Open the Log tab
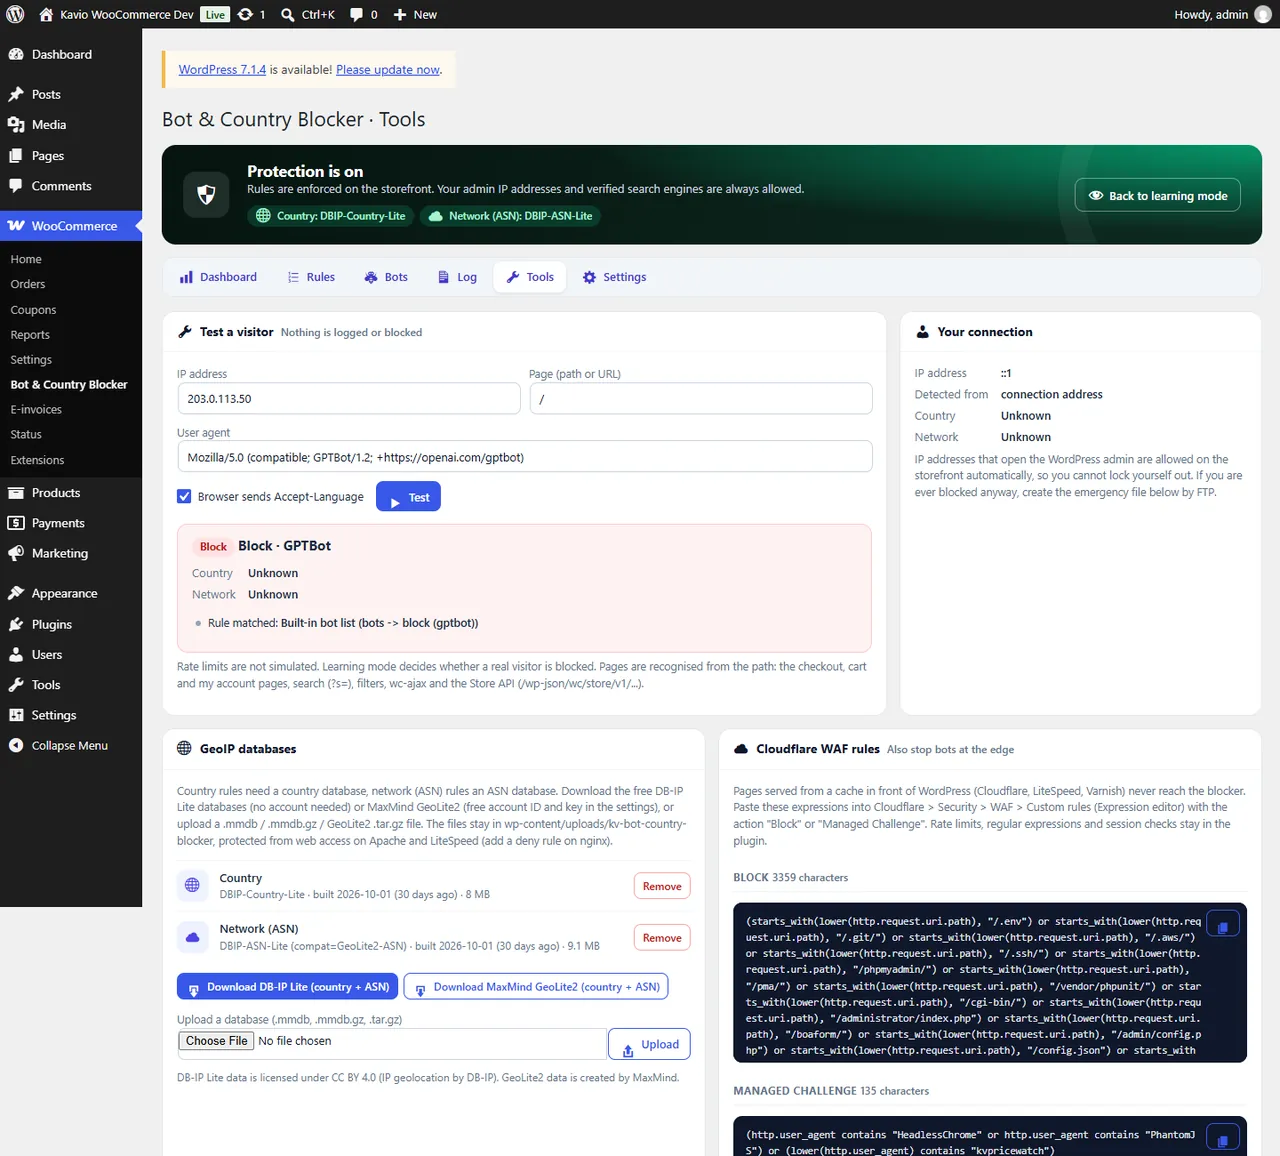 (x=457, y=277)
